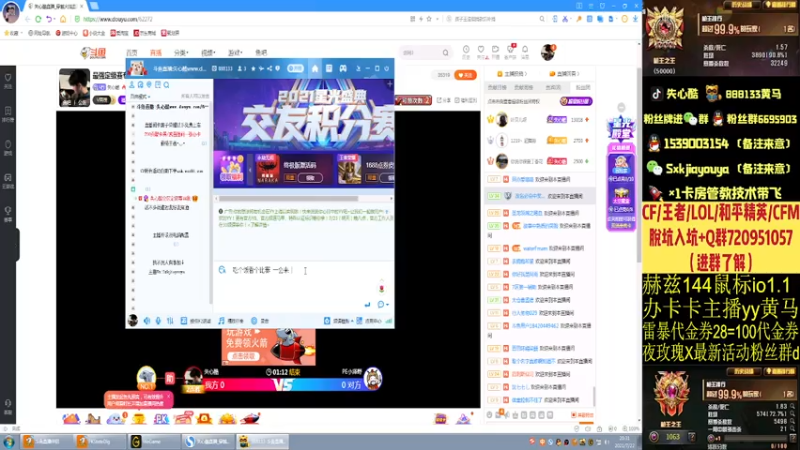800x450 pixels.
Task: Reload the page with the browser refresh icon
Action: [38, 19]
